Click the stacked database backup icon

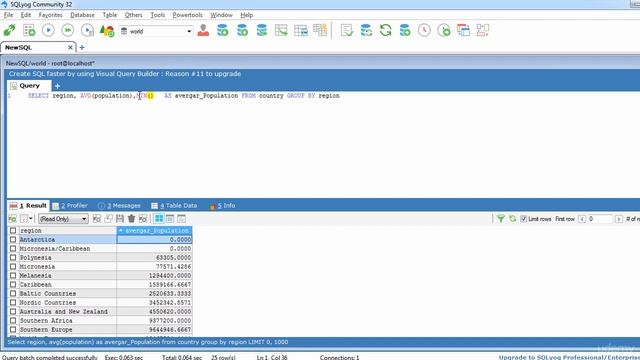point(262,30)
